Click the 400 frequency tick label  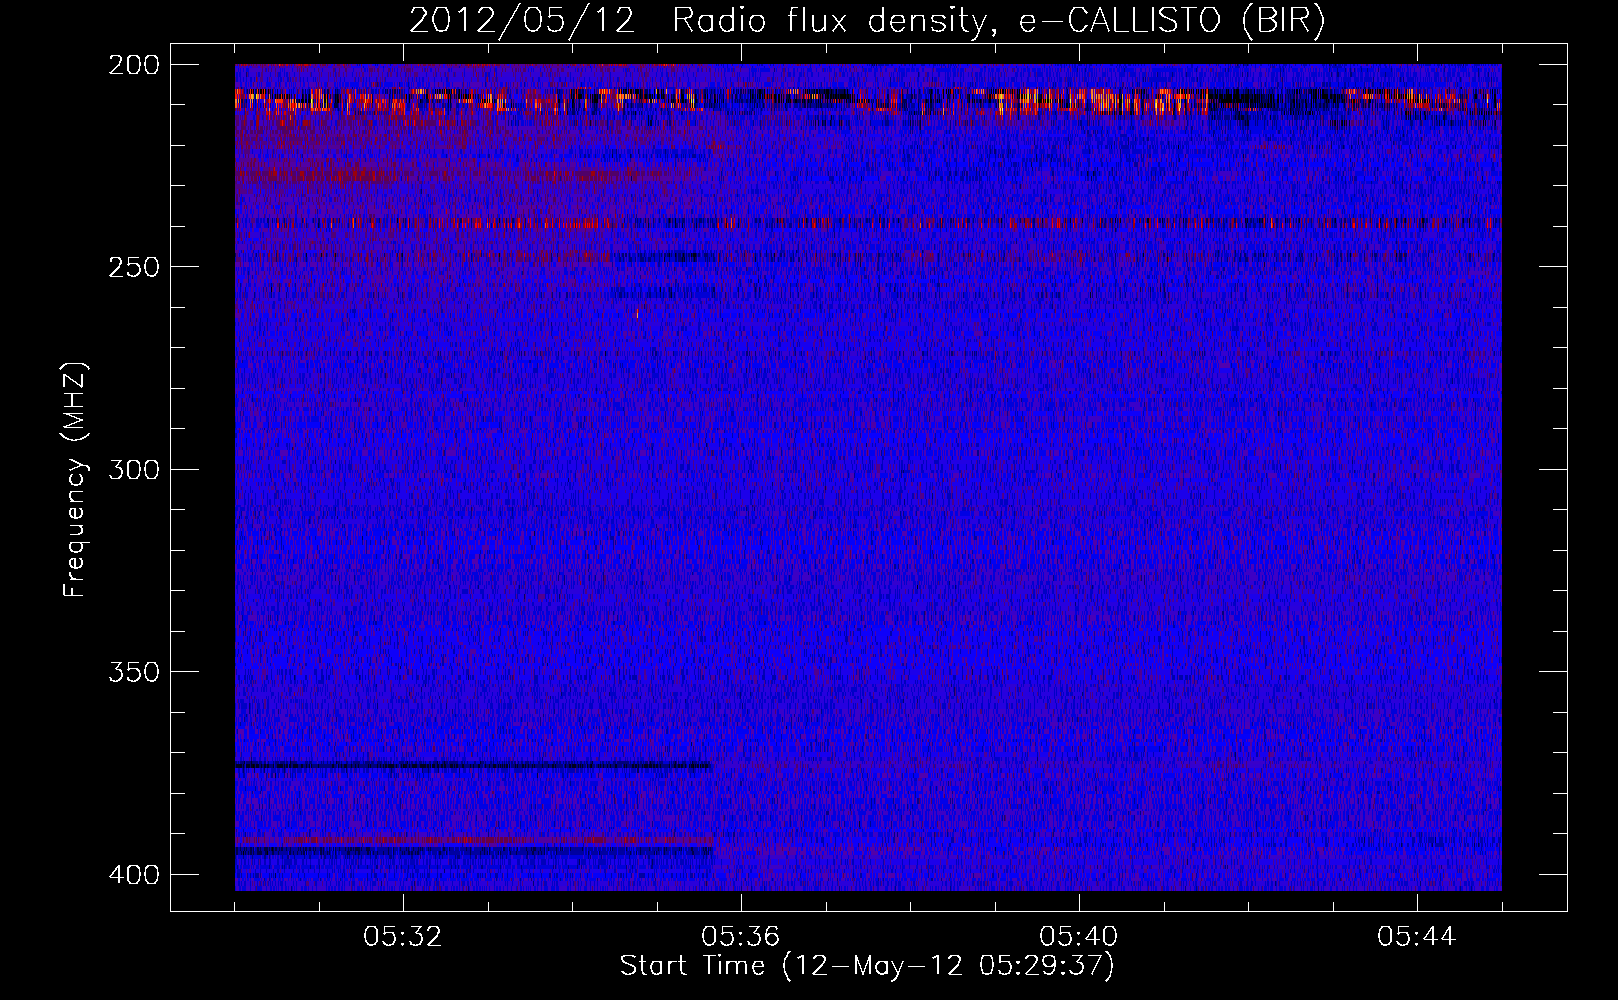coord(133,875)
